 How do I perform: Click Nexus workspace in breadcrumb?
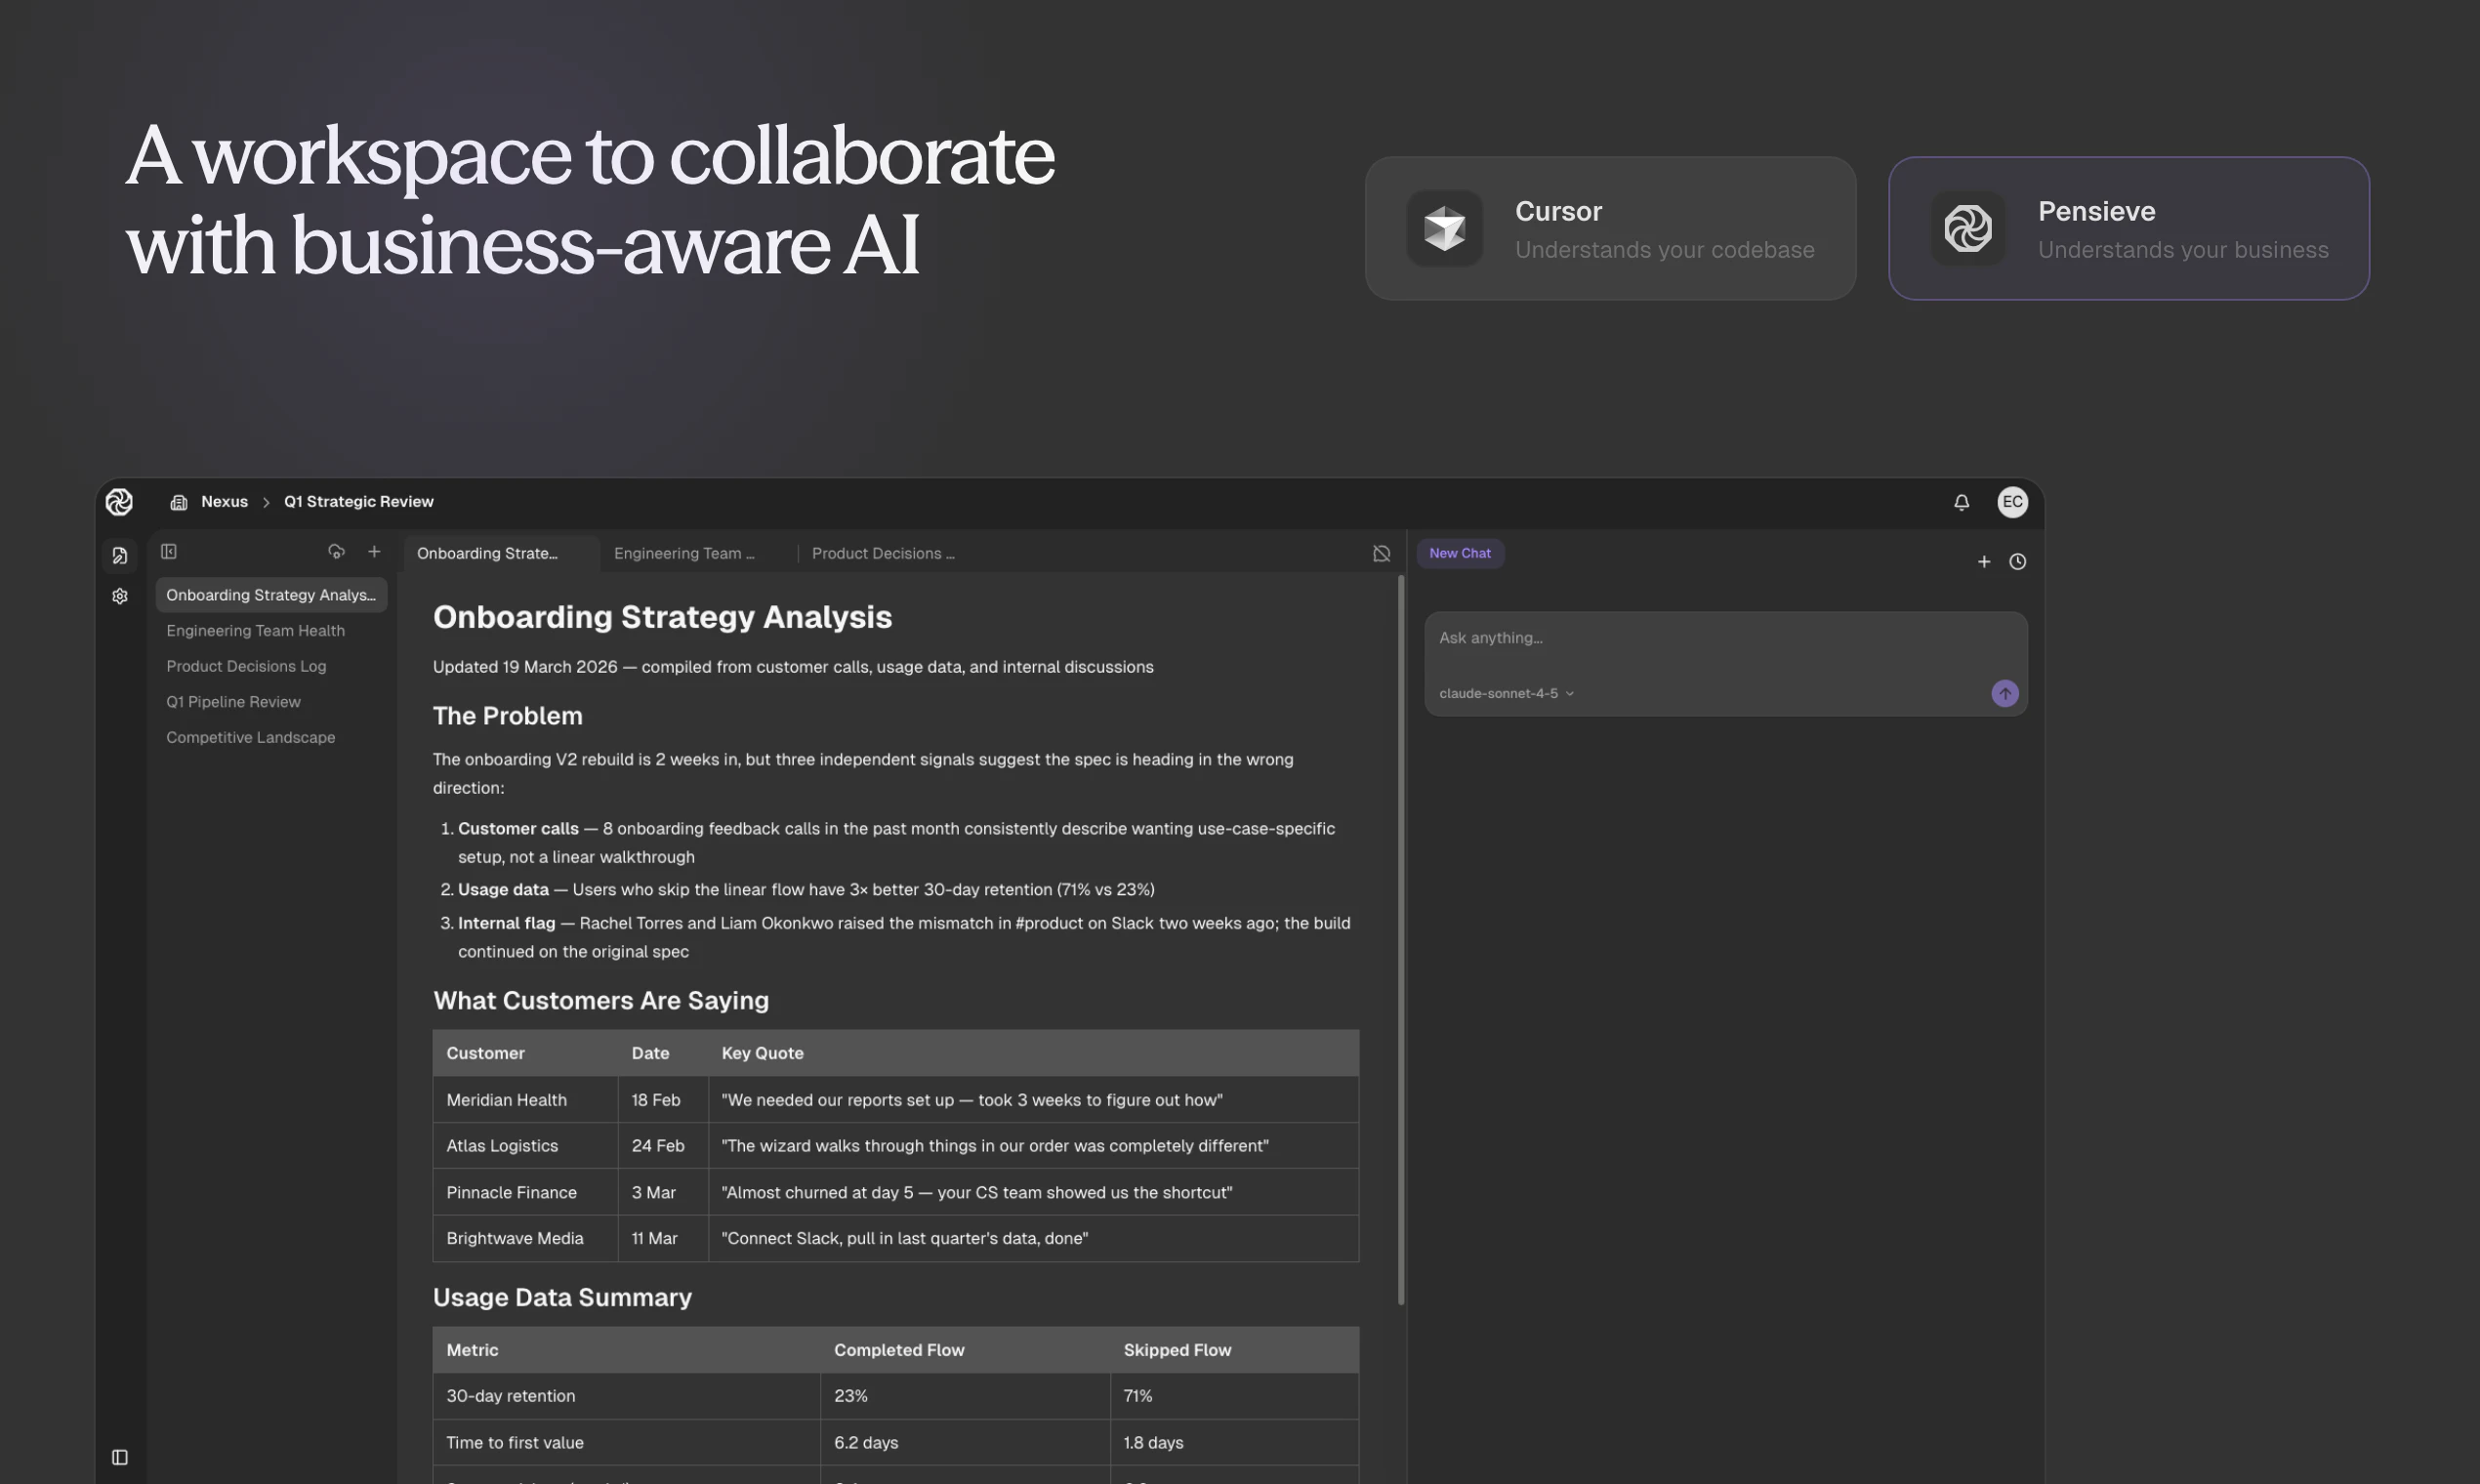tap(224, 502)
